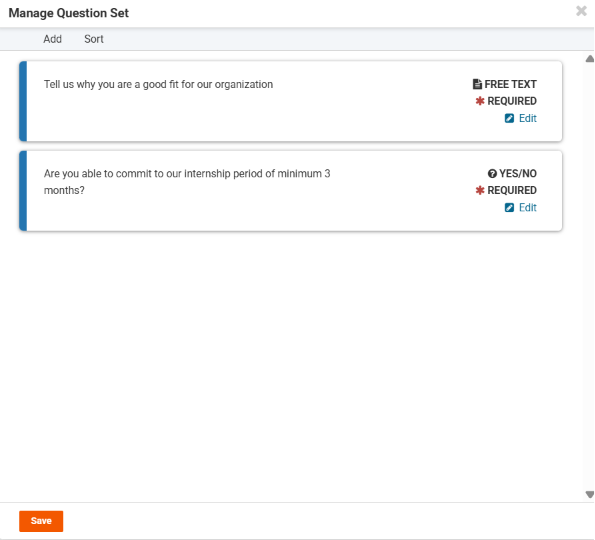Click the FREE TEXT type label
The height and width of the screenshot is (540, 595).
coord(510,84)
